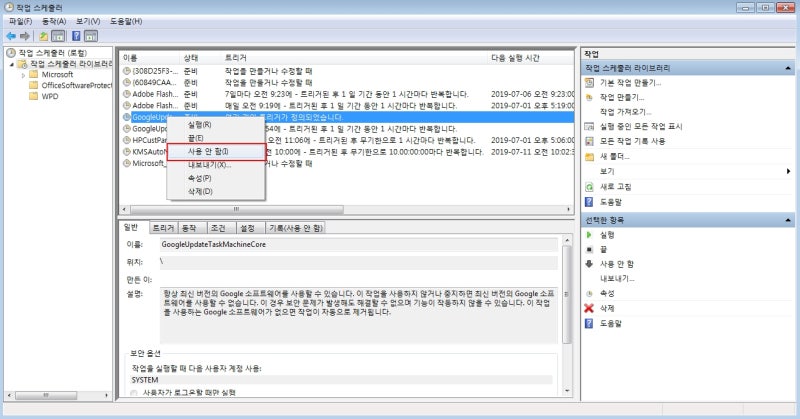Image resolution: width=800 pixels, height=419 pixels.
Task: Toggle 사용자가 로그온할 때만 실행 radio button
Action: 134,392
